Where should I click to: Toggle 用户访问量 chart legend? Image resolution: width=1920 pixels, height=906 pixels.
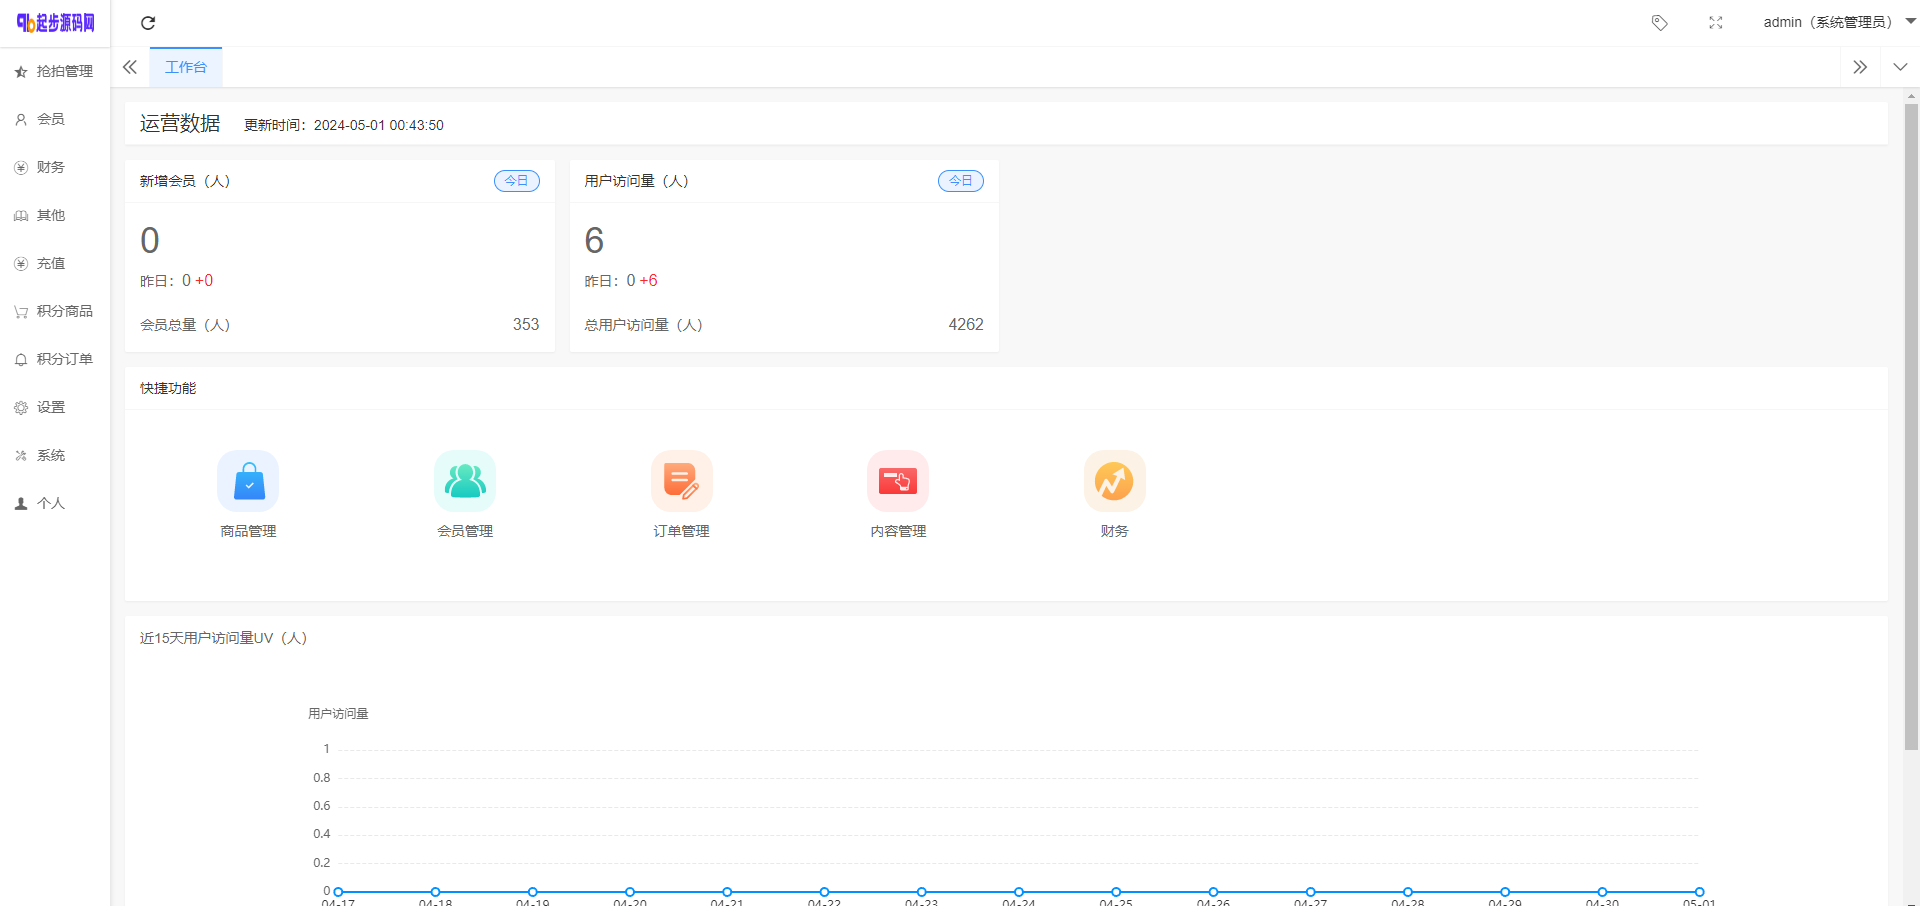(x=338, y=713)
